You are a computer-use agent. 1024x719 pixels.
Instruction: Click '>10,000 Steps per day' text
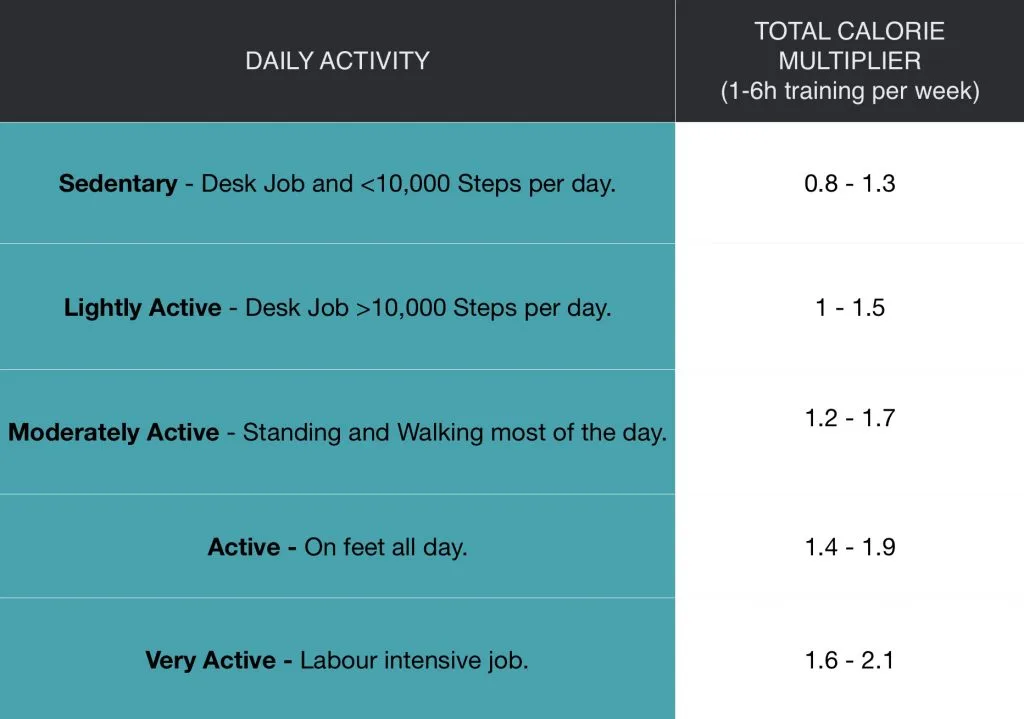coord(483,308)
